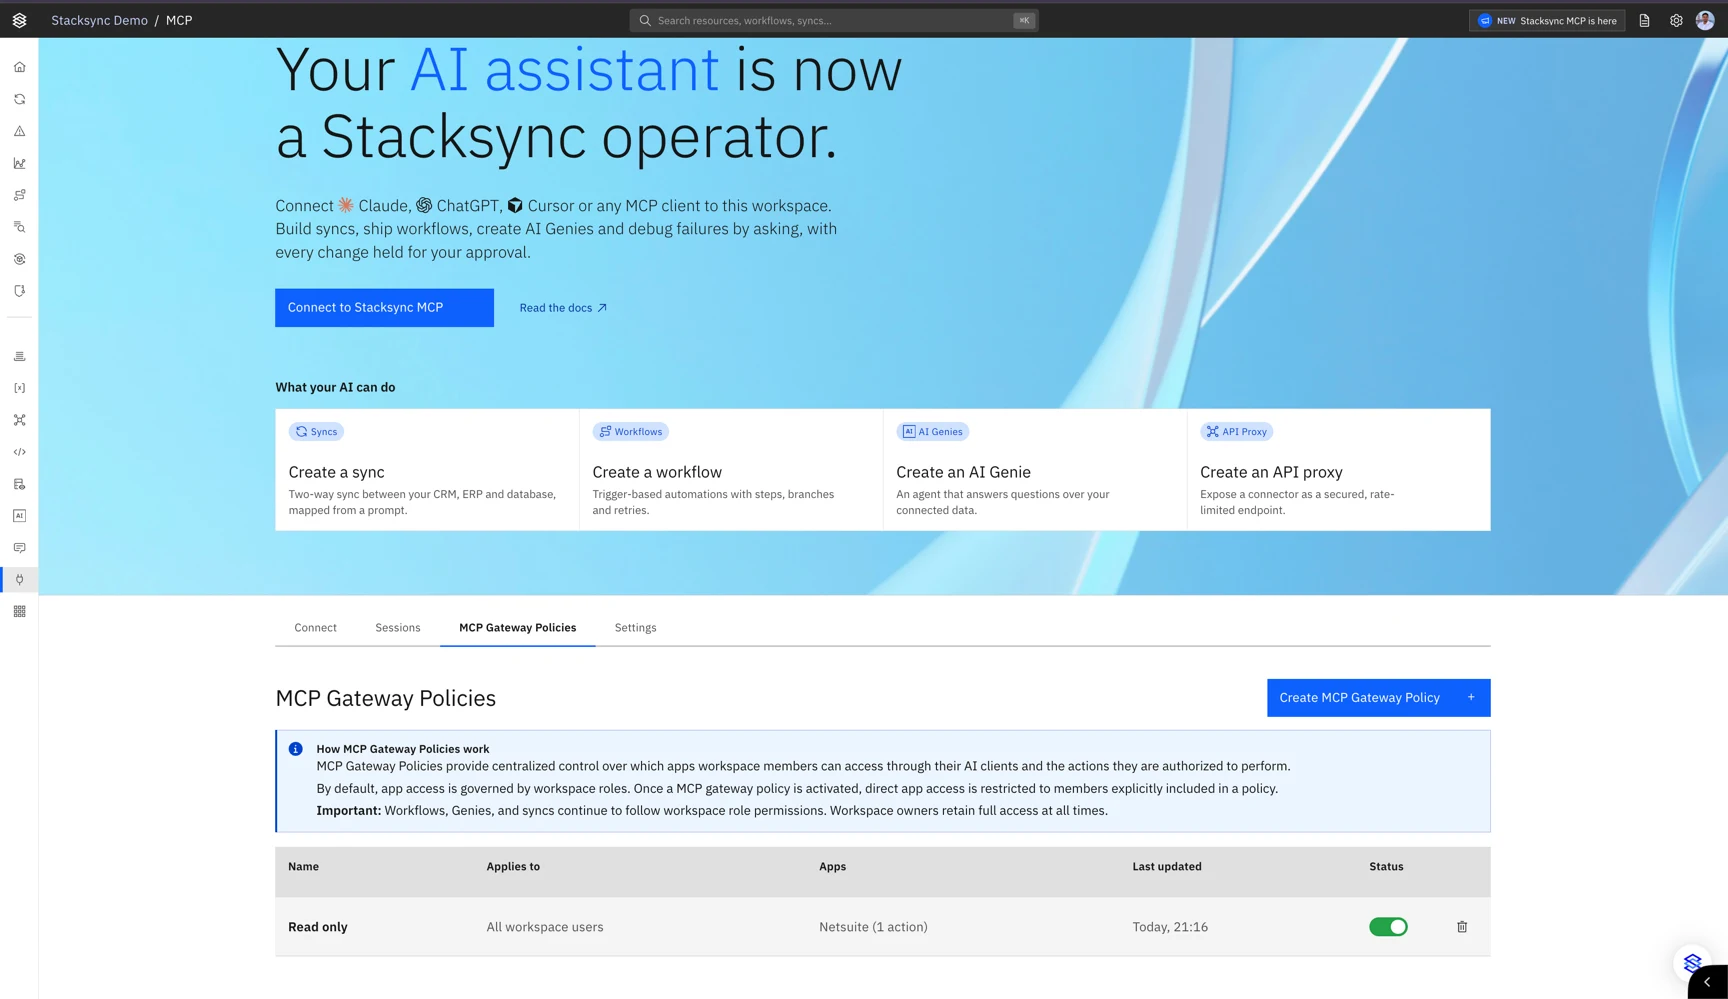Switch to the Sessions tab
1728x999 pixels.
(398, 628)
